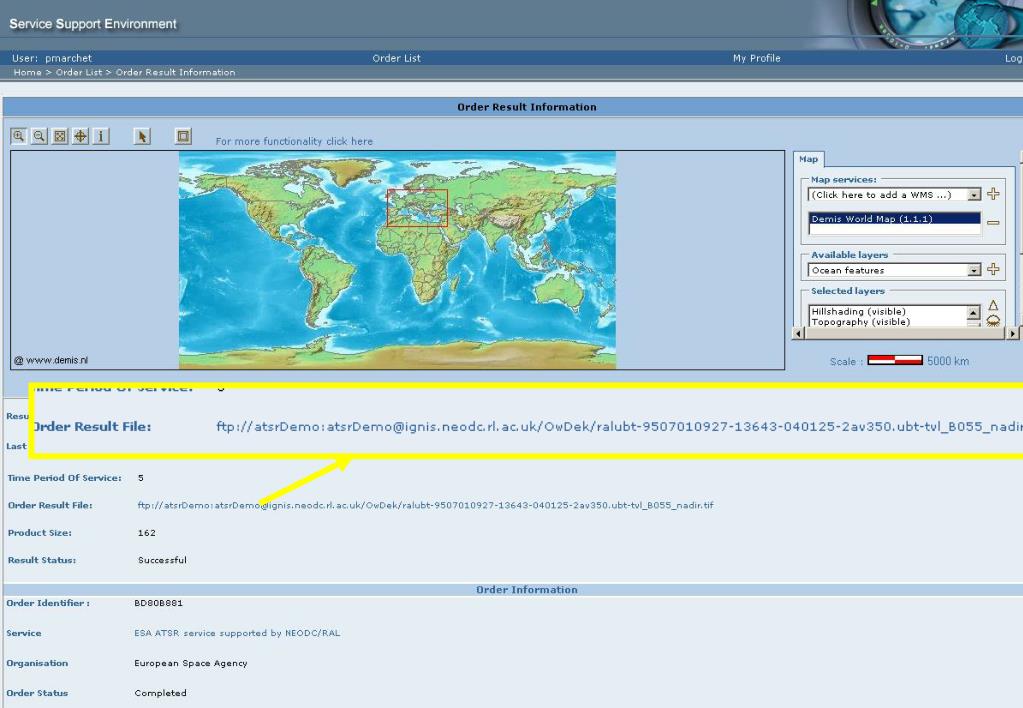Open the order result FTP file link
This screenshot has height=708, width=1023.
click(x=425, y=505)
